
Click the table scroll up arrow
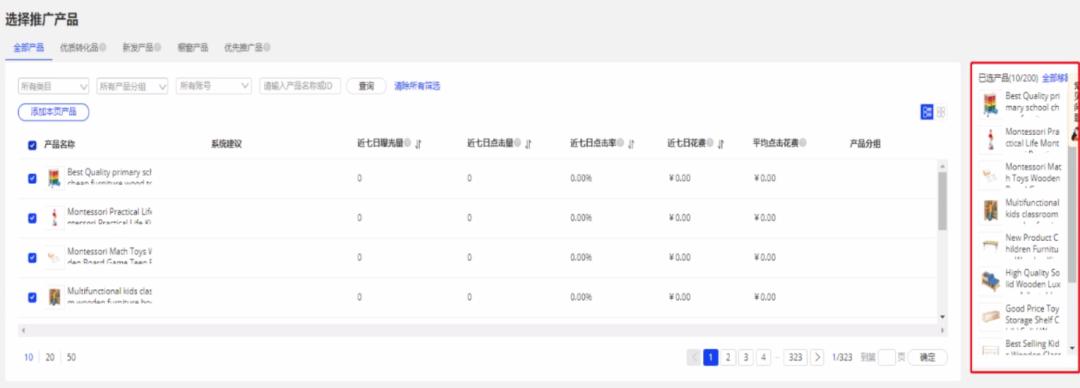[942, 165]
